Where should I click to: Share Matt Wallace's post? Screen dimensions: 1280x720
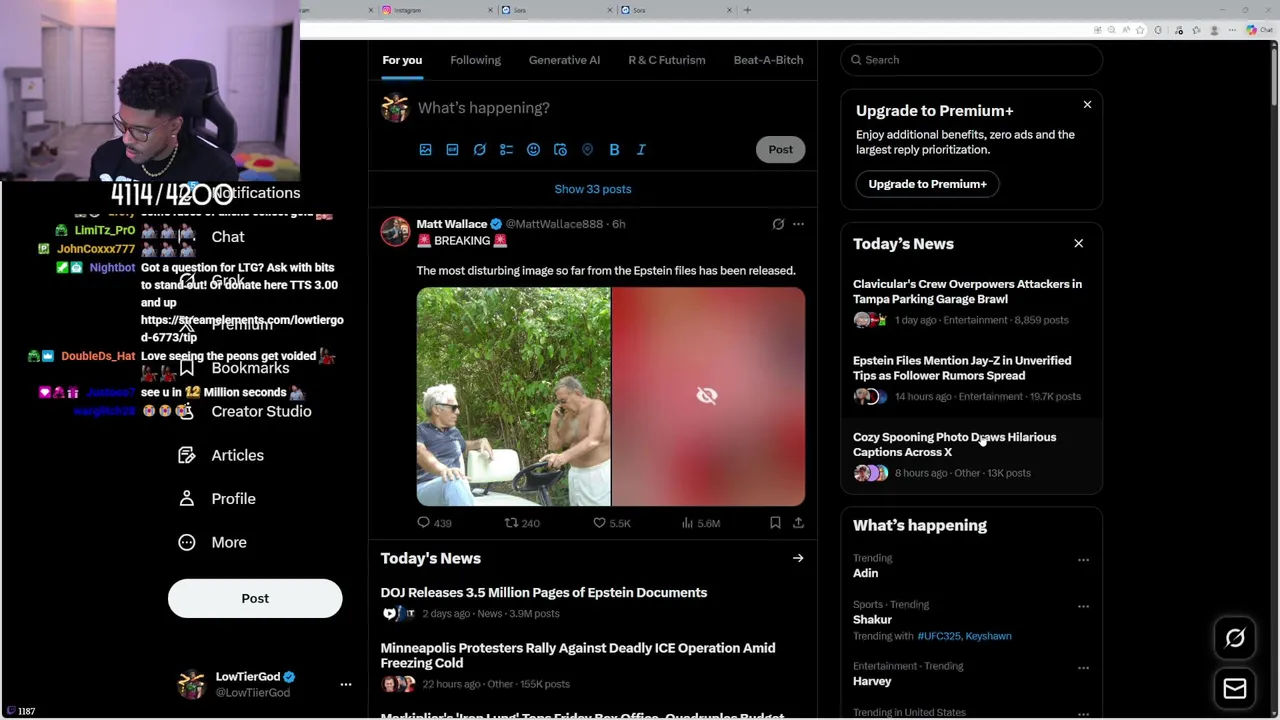[x=798, y=523]
